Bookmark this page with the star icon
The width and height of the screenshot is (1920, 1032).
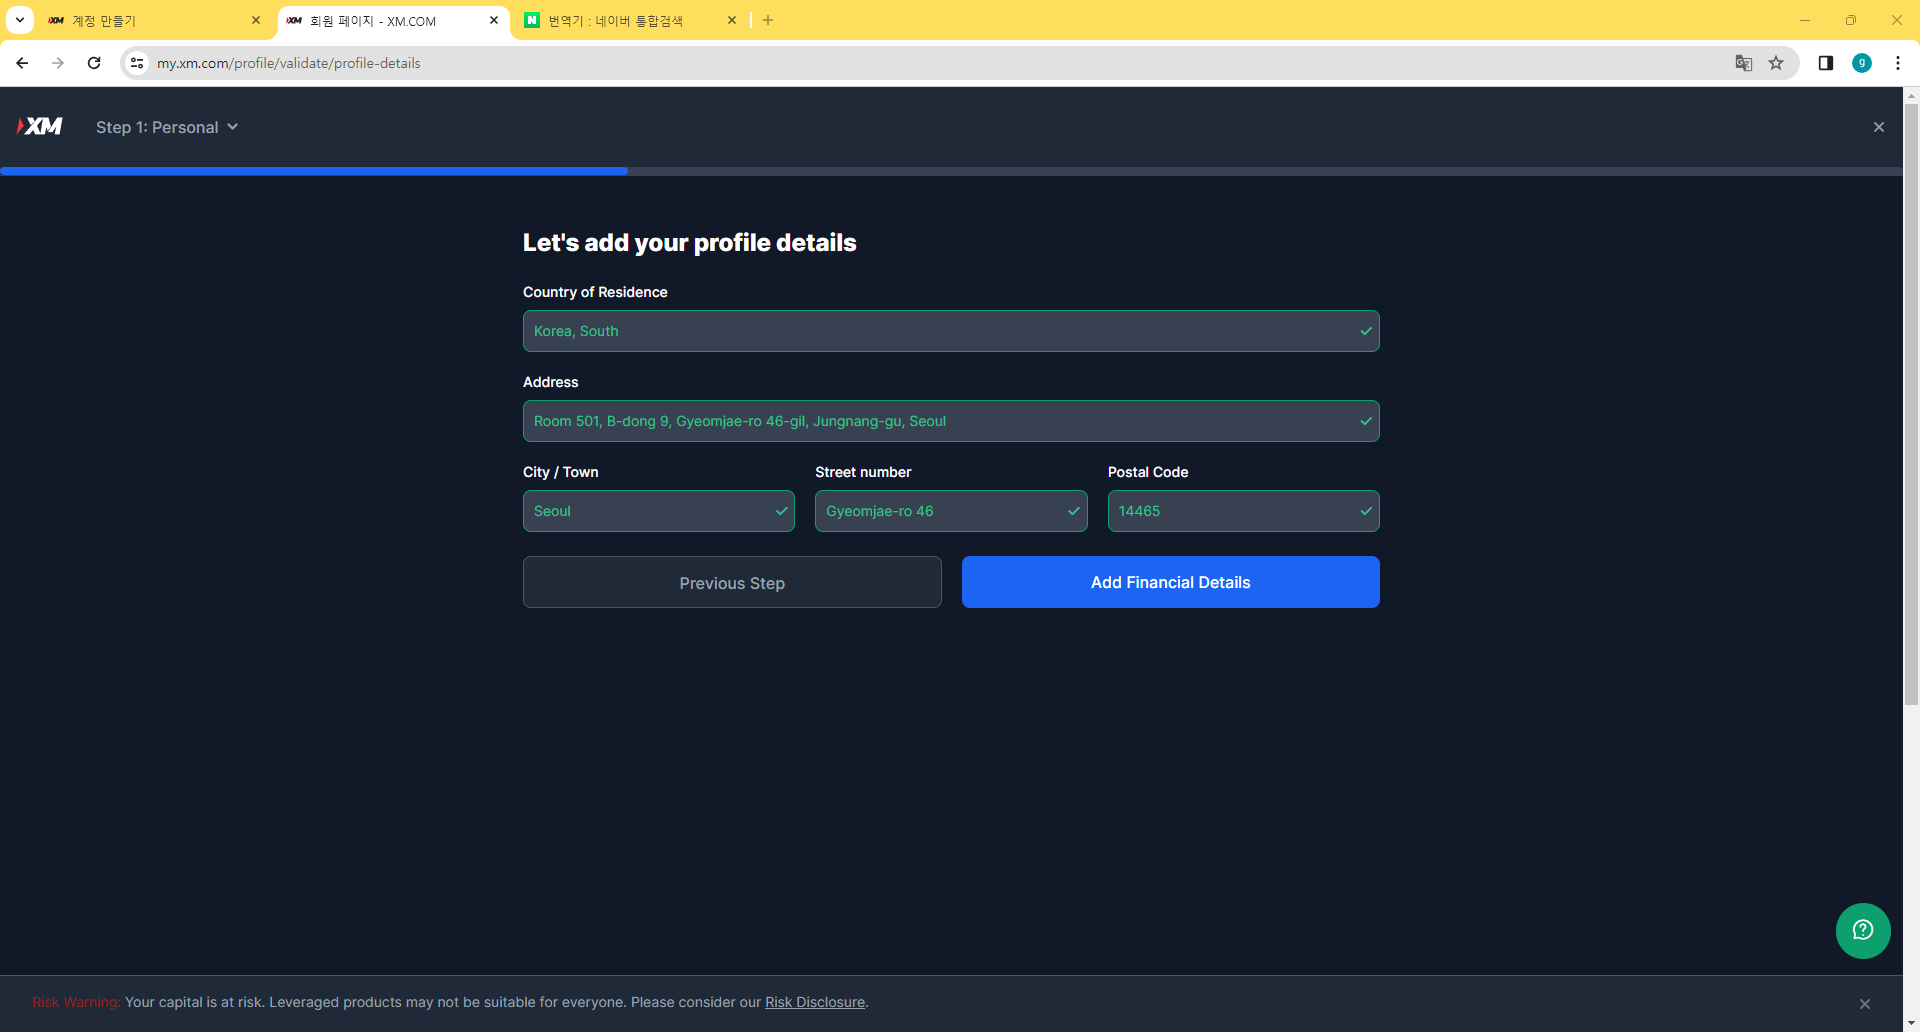pyautogui.click(x=1776, y=63)
